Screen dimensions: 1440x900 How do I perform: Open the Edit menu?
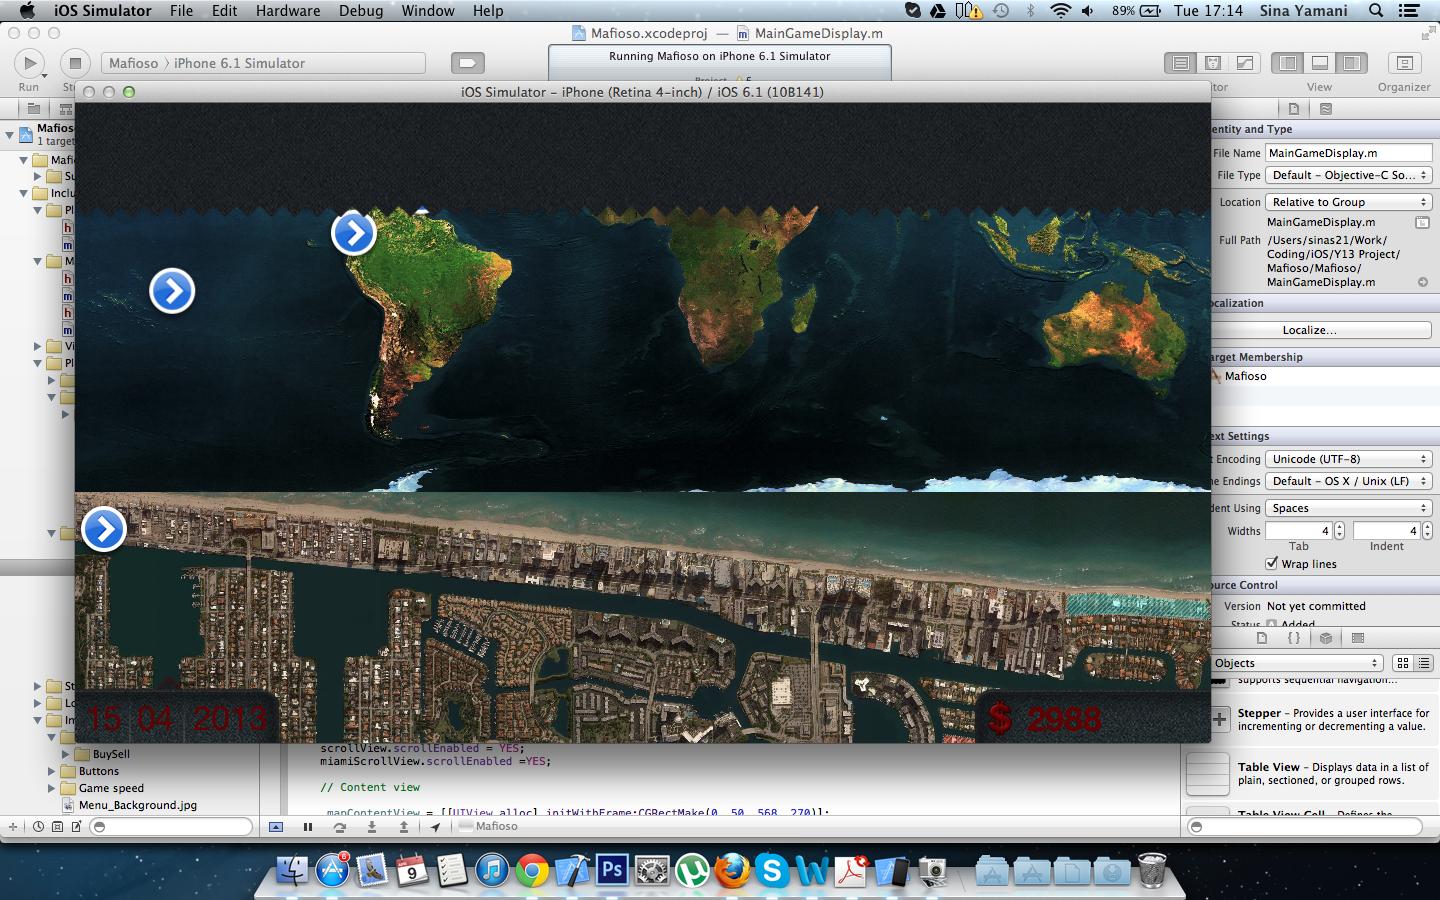click(x=225, y=11)
